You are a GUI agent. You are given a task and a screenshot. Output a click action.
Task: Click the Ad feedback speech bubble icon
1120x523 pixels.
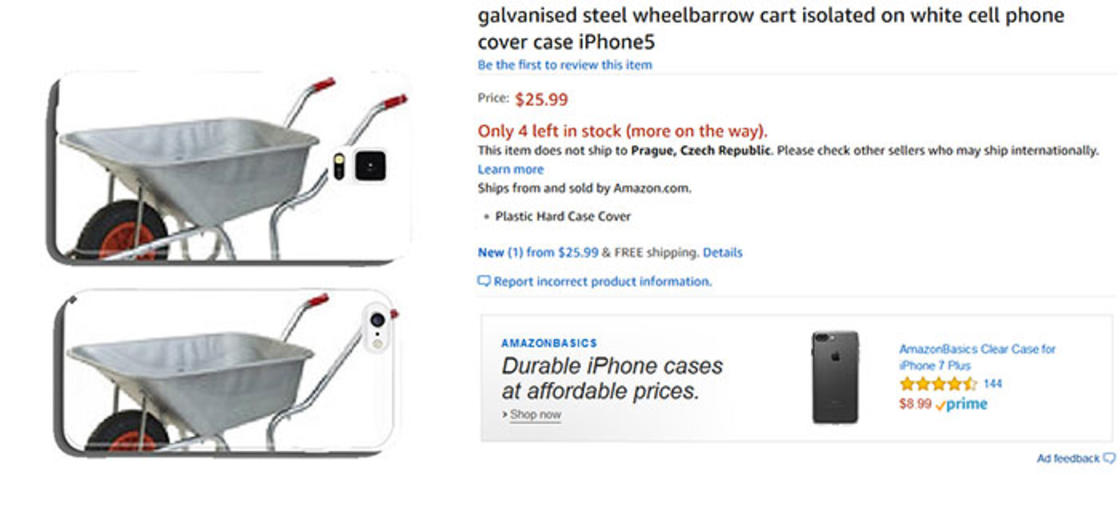[x=1109, y=458]
